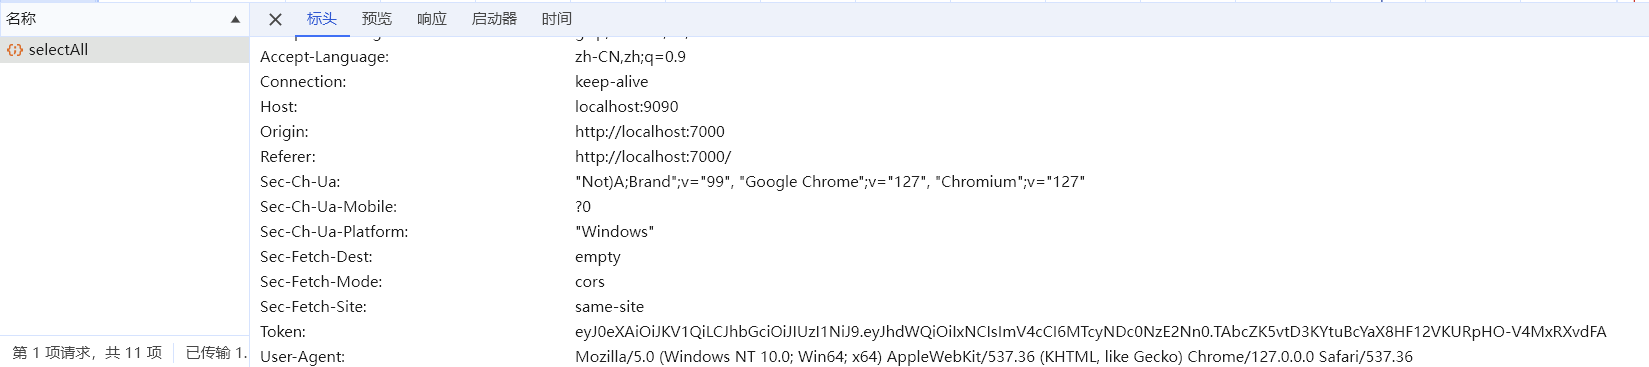Click the Origin value http://localhost:7000

tap(650, 132)
